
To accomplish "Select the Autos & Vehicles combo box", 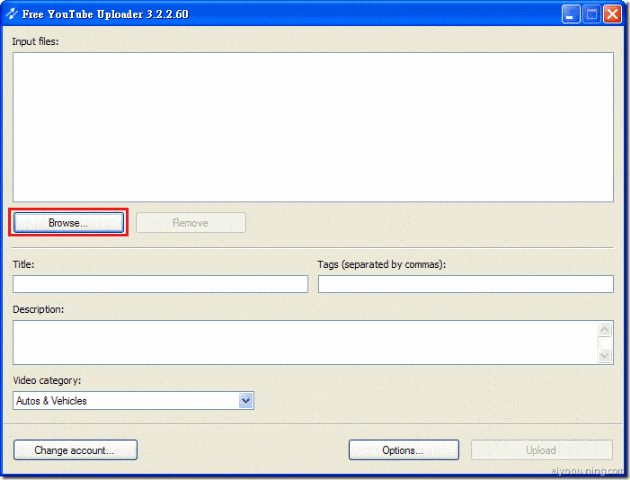I will click(133, 400).
